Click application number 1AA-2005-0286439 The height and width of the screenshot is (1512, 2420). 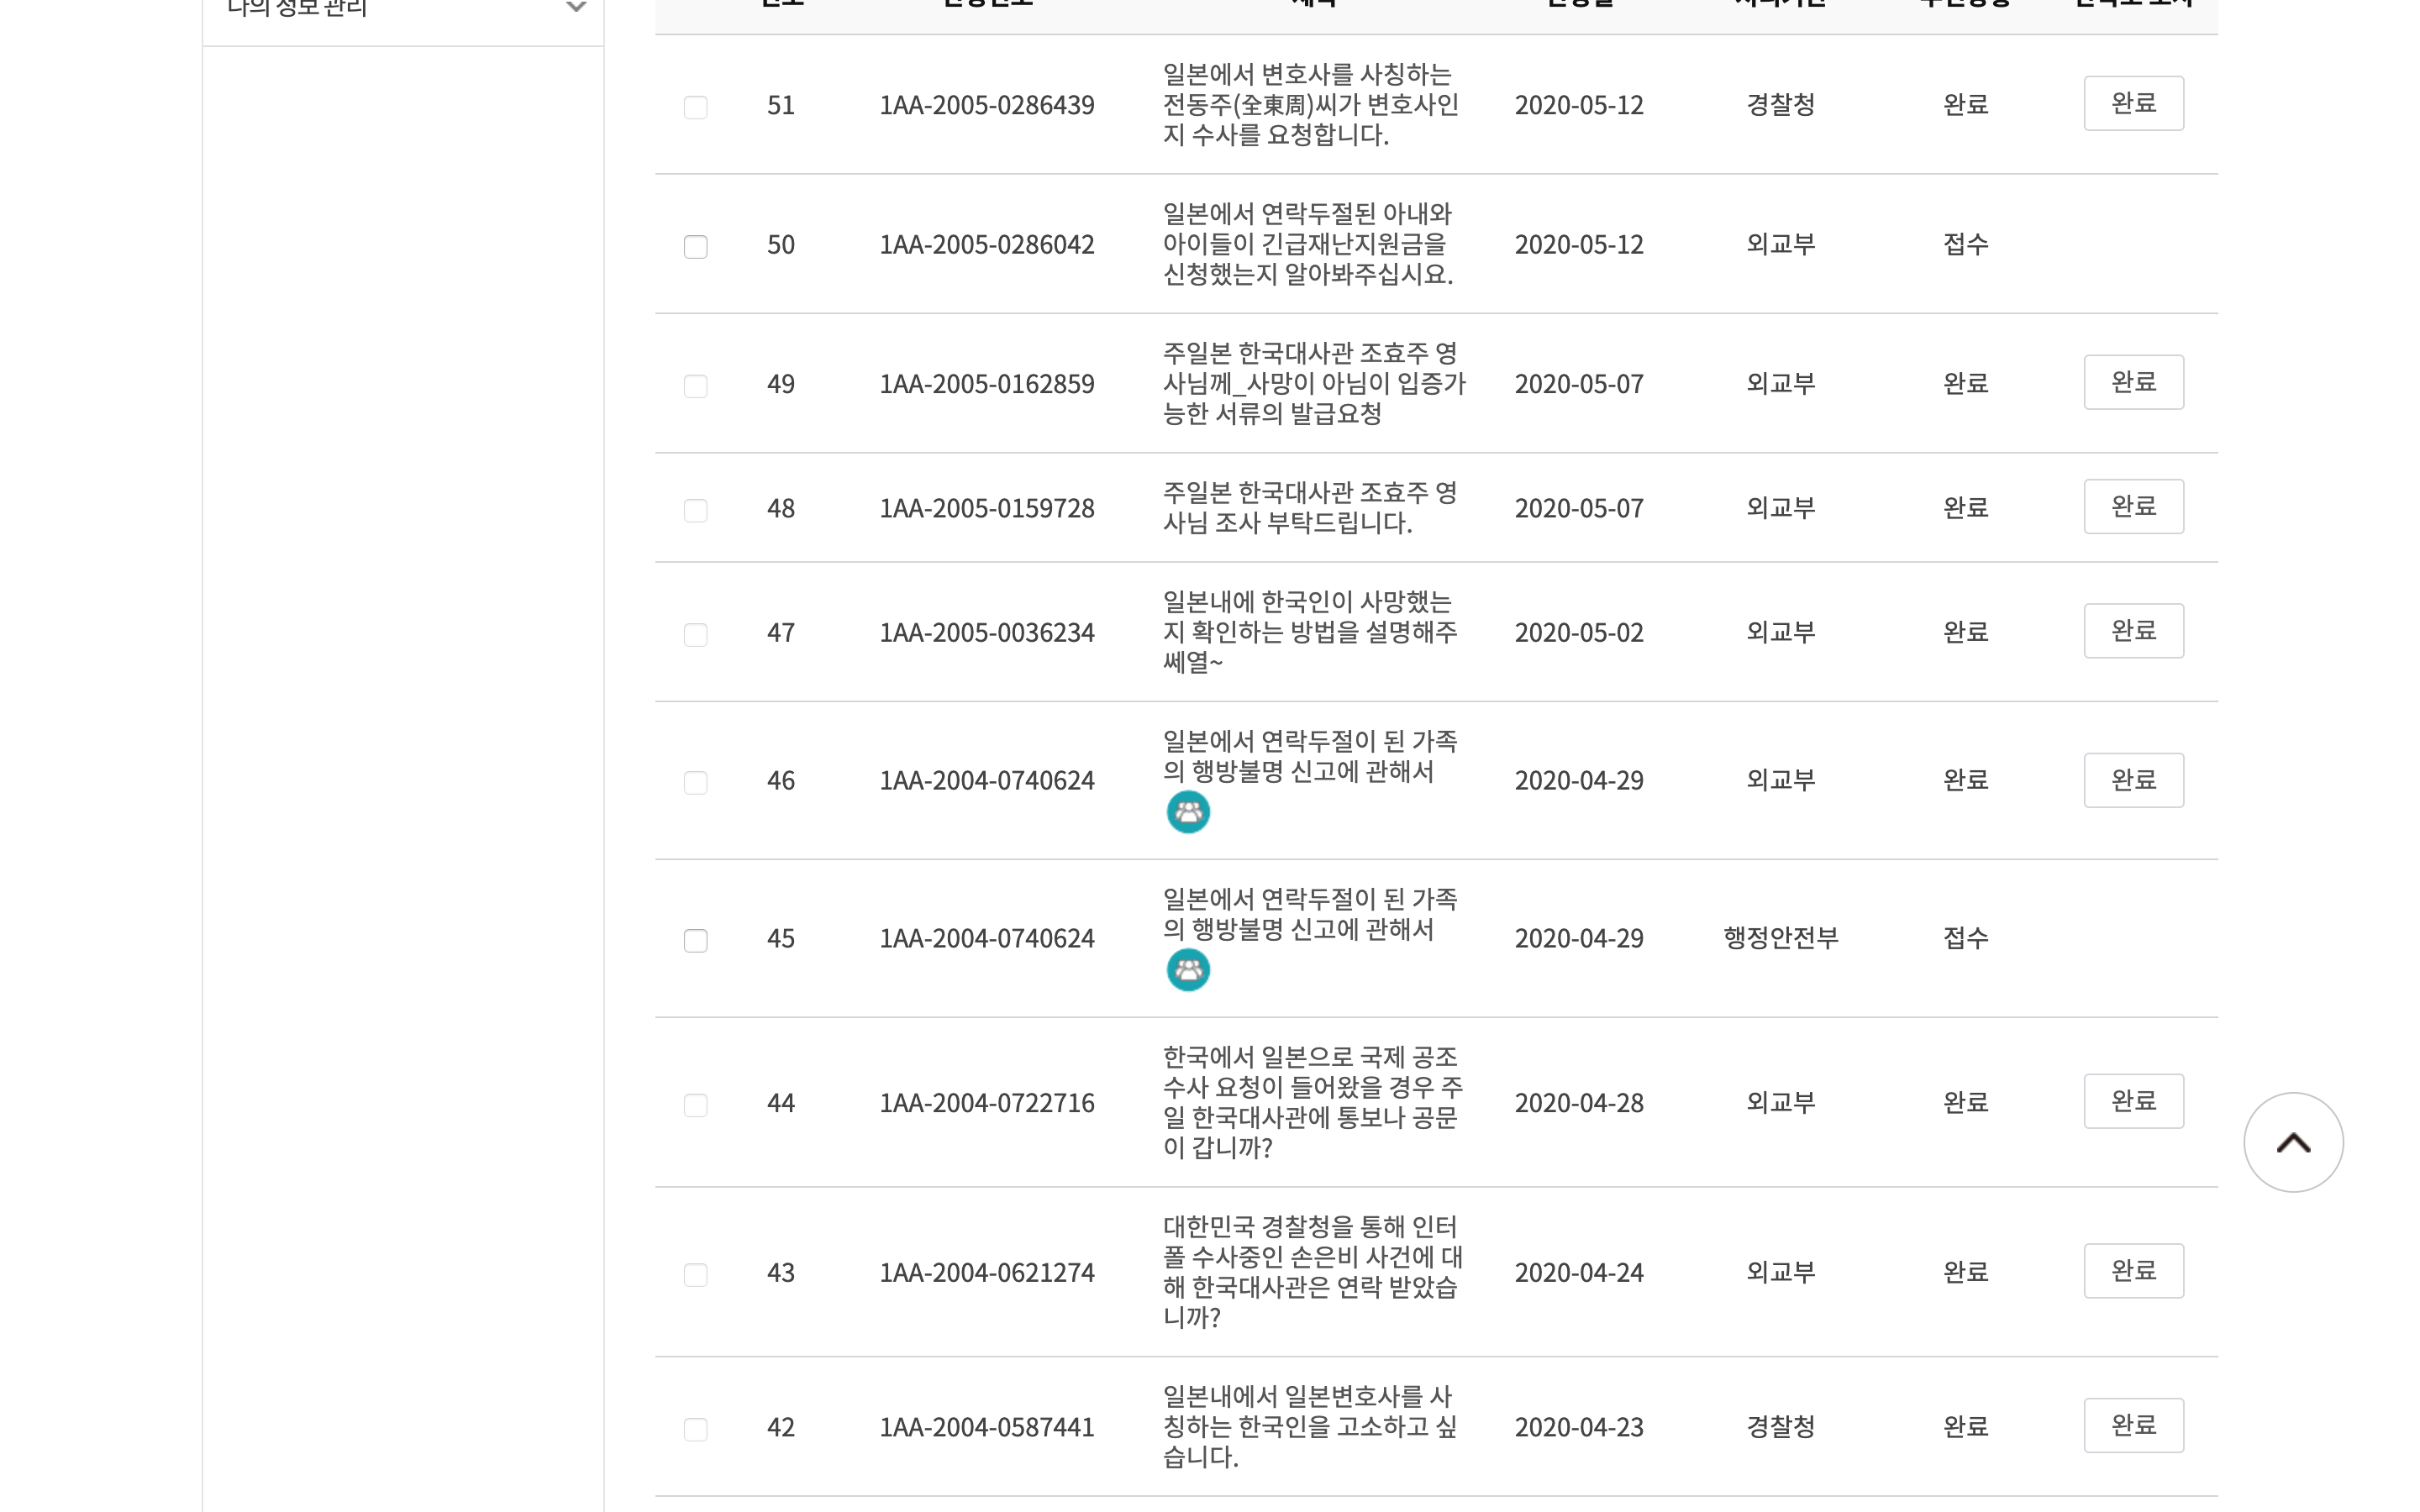click(x=987, y=105)
